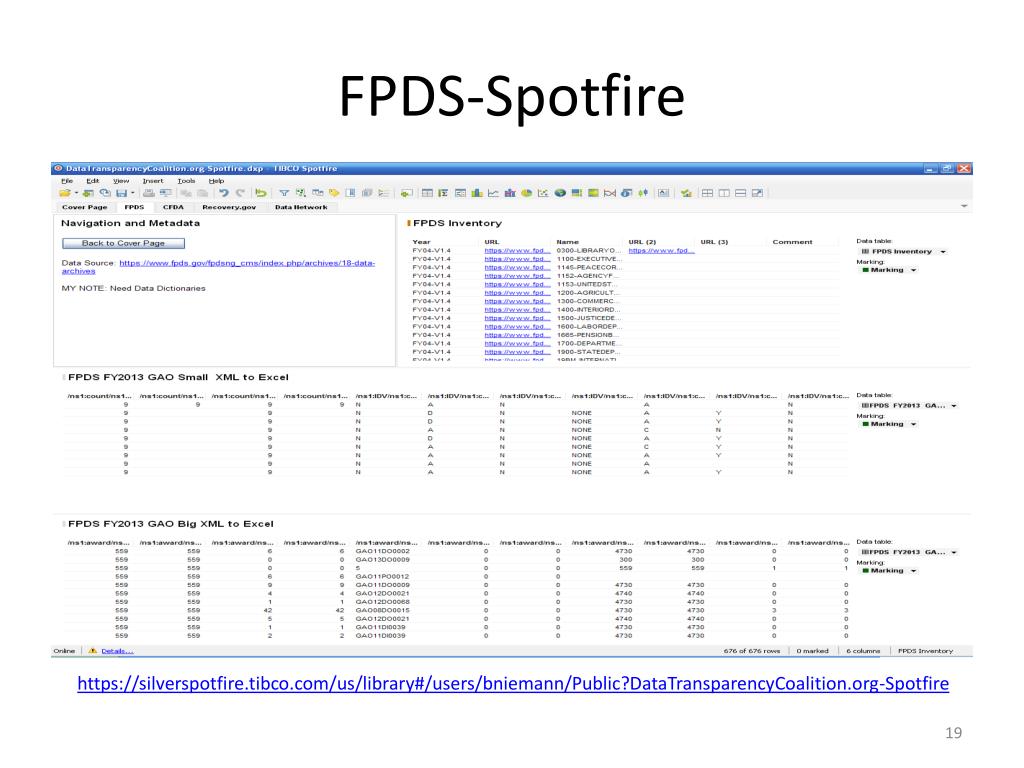Open the silverspotfire.tibco.com library link

point(513,684)
